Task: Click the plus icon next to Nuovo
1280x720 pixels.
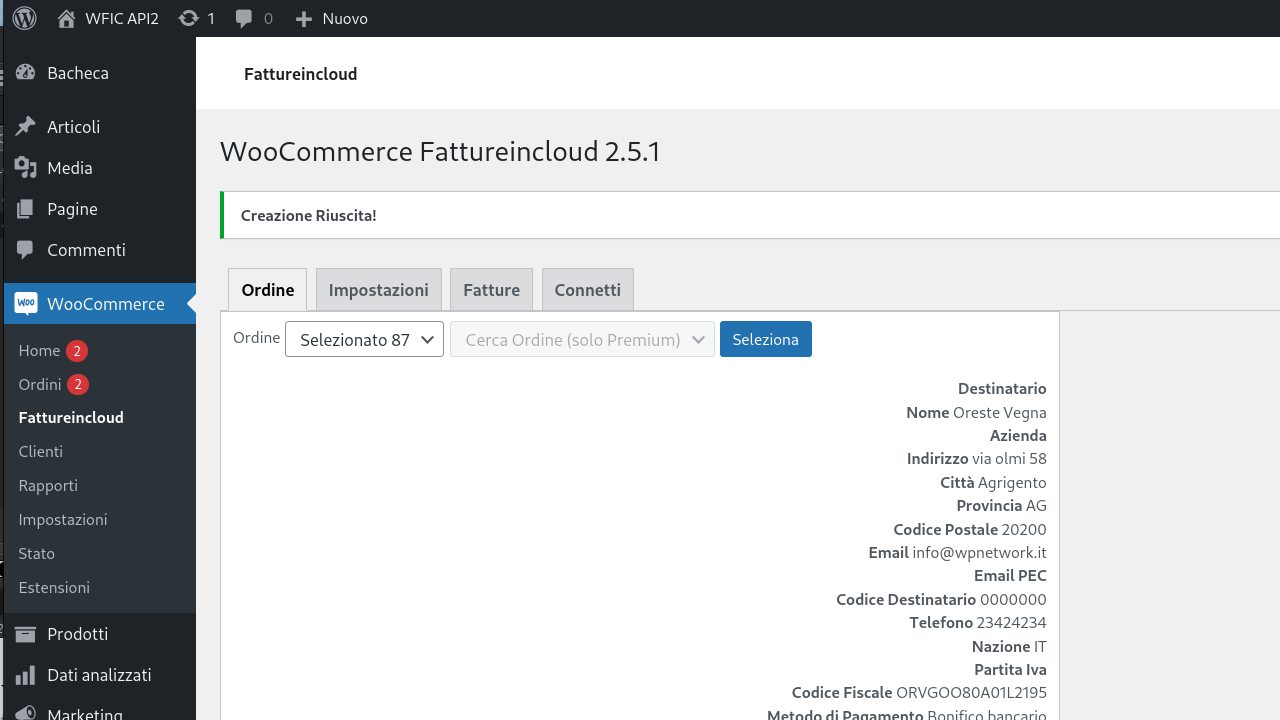Action: pos(304,18)
